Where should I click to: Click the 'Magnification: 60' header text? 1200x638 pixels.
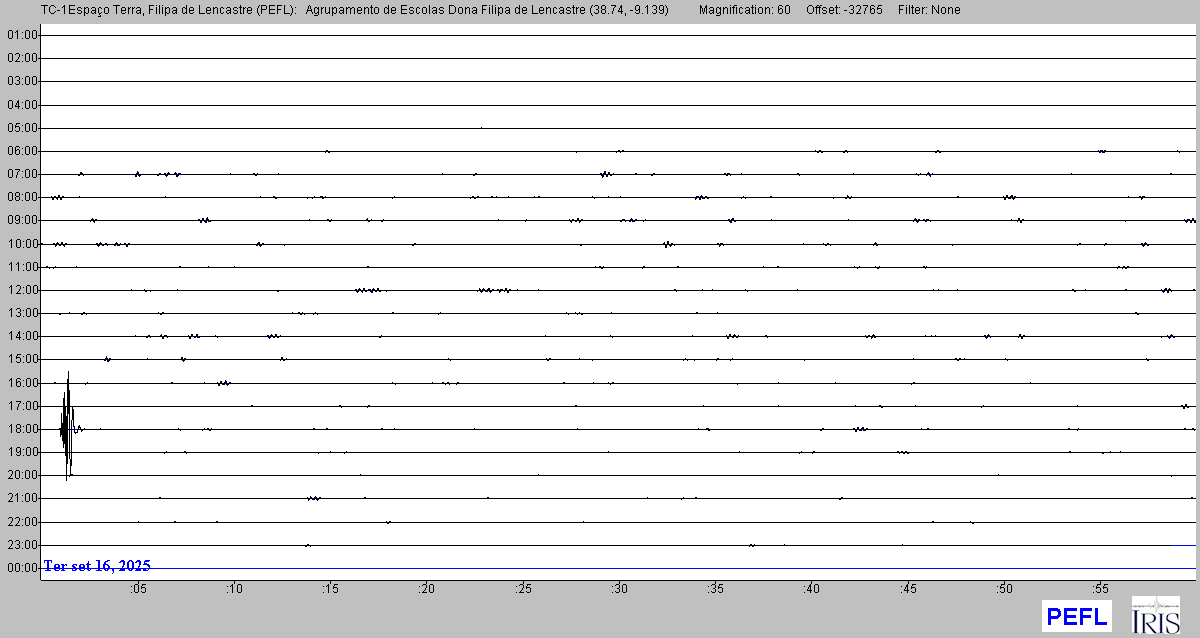(744, 10)
